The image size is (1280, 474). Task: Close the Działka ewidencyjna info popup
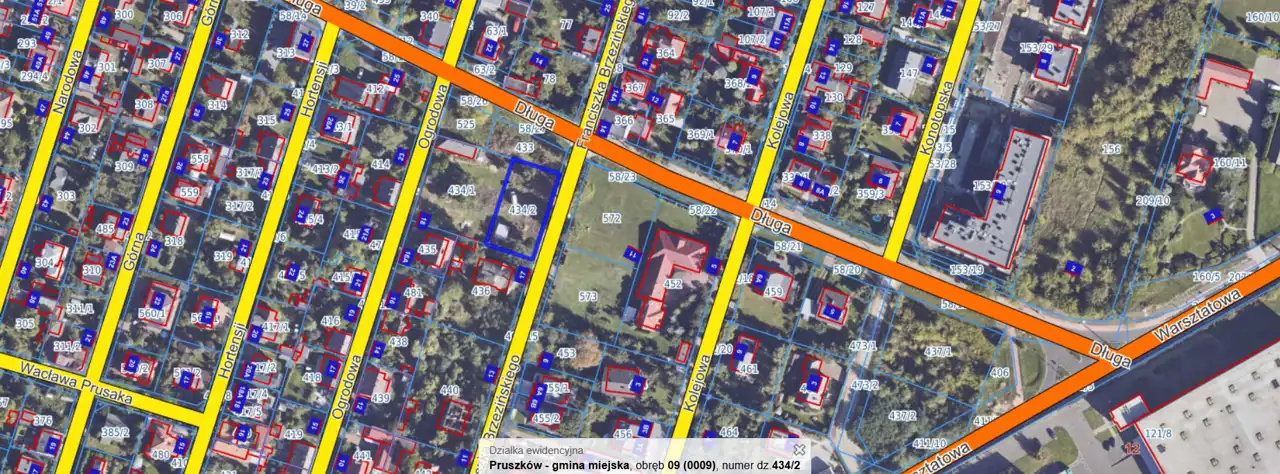click(x=799, y=450)
